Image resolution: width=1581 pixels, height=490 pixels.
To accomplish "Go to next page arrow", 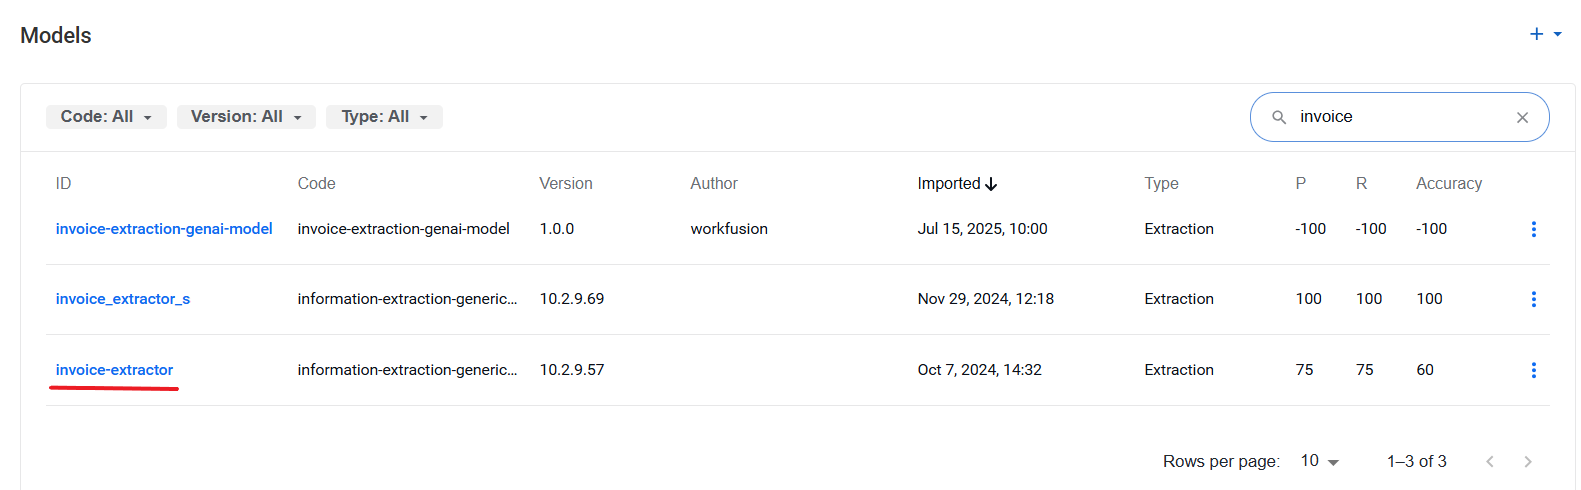I will point(1527,461).
